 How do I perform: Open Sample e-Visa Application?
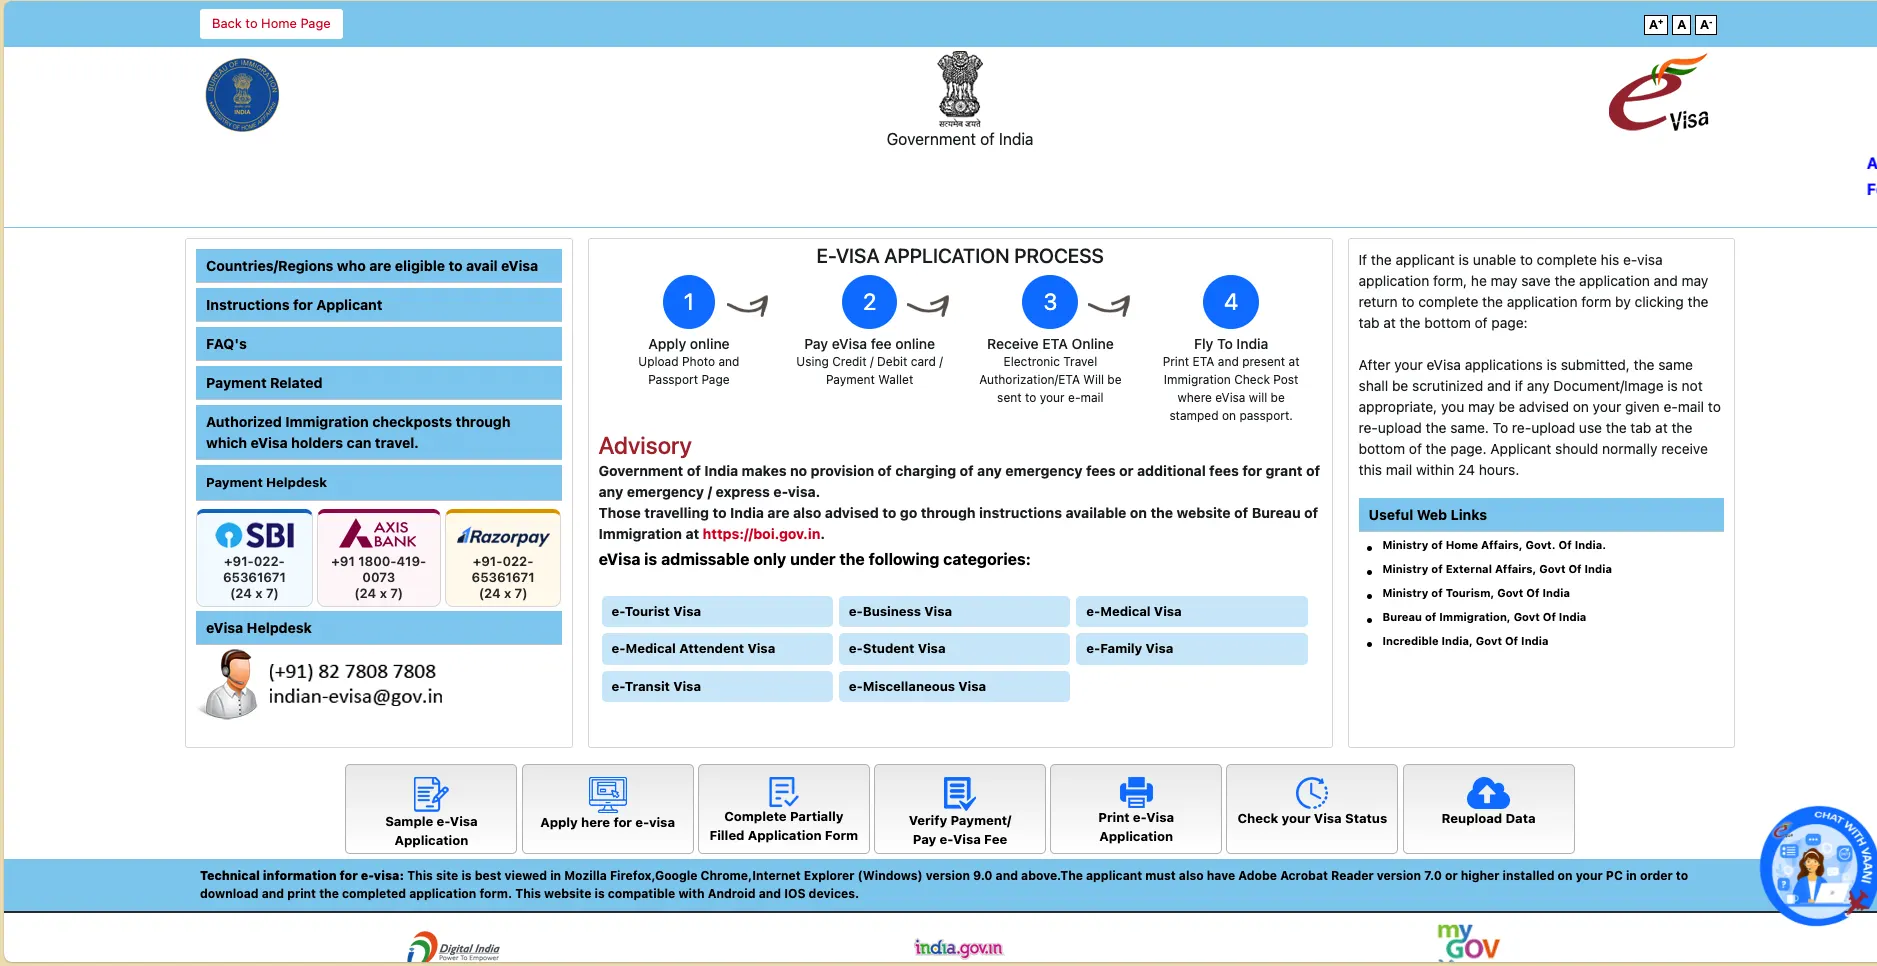[x=431, y=809]
